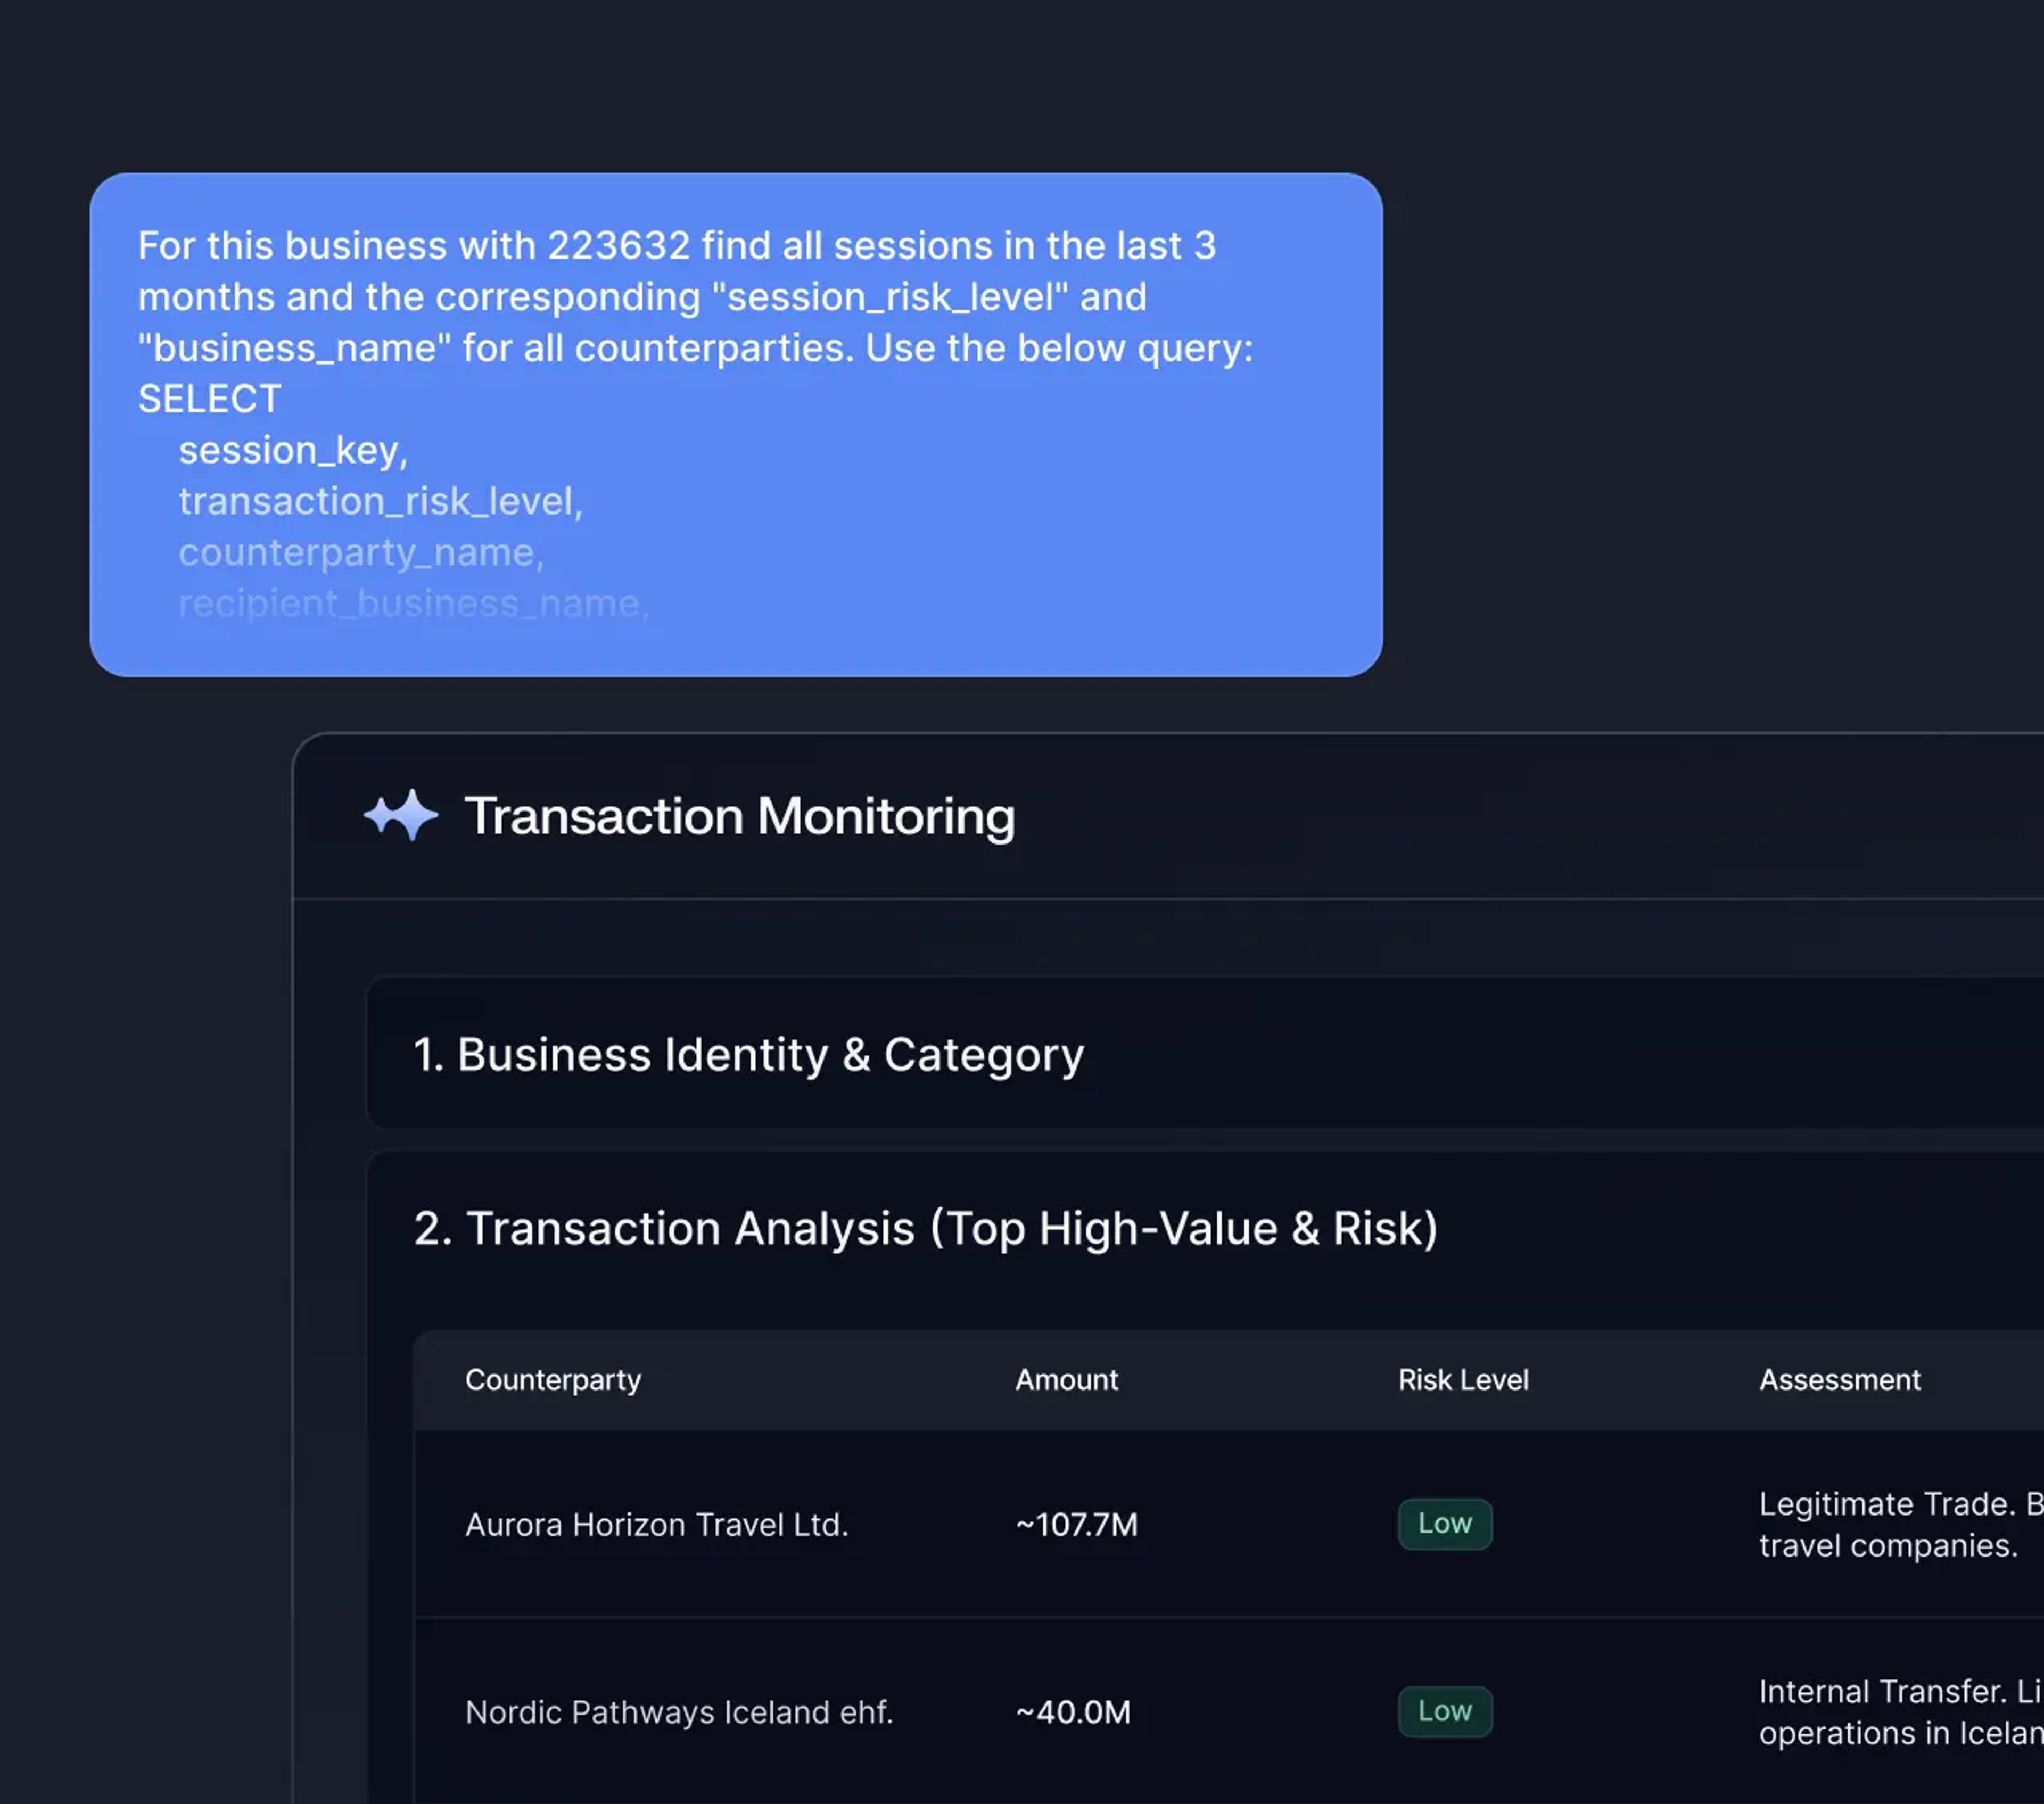Sort the table by the Amount column
The image size is (2044, 1804).
1066,1380
